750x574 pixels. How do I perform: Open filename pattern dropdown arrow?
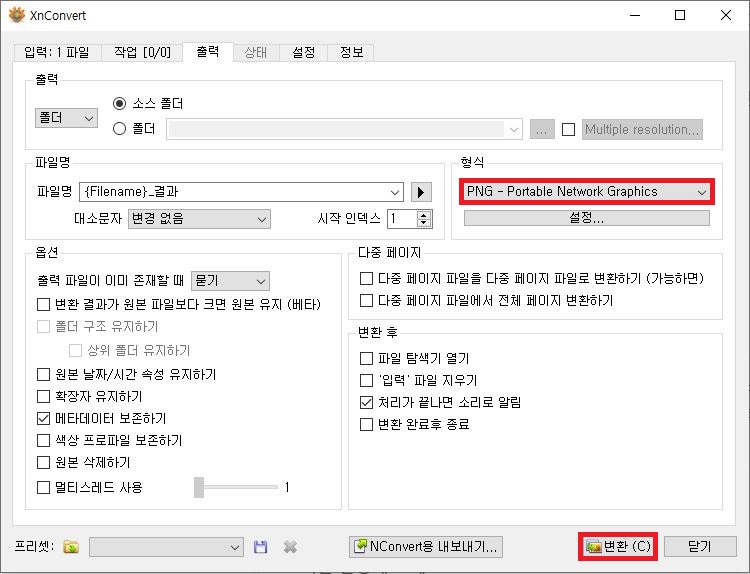tap(395, 192)
